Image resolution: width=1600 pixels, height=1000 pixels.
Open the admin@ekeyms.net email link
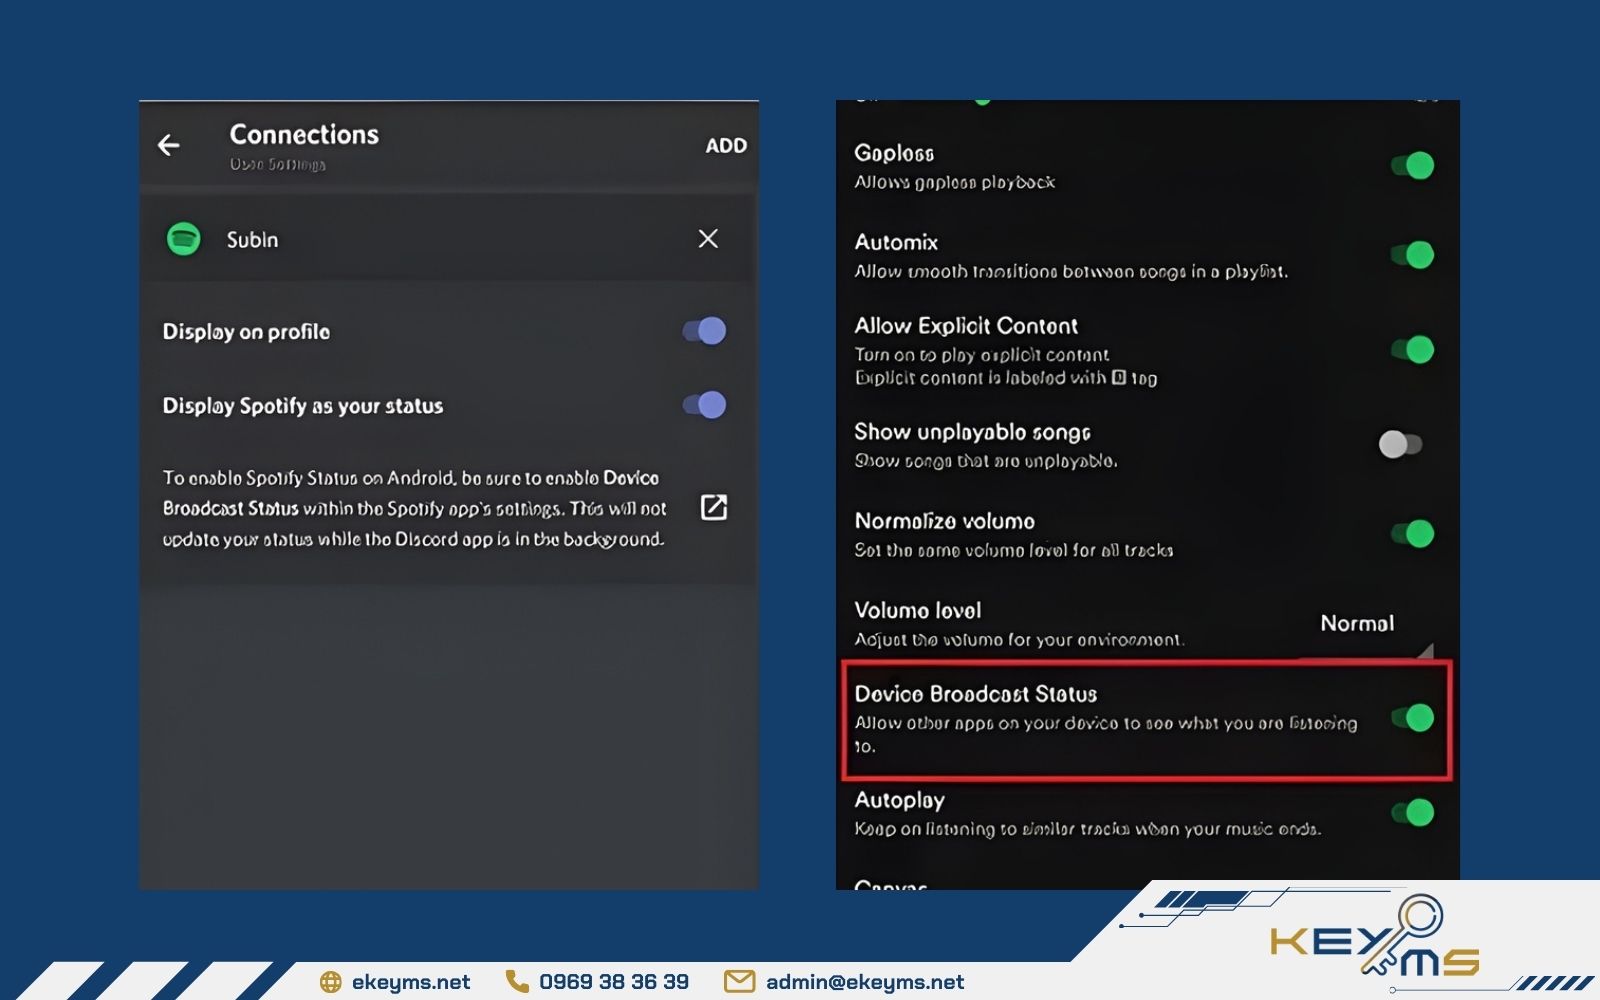(x=864, y=982)
